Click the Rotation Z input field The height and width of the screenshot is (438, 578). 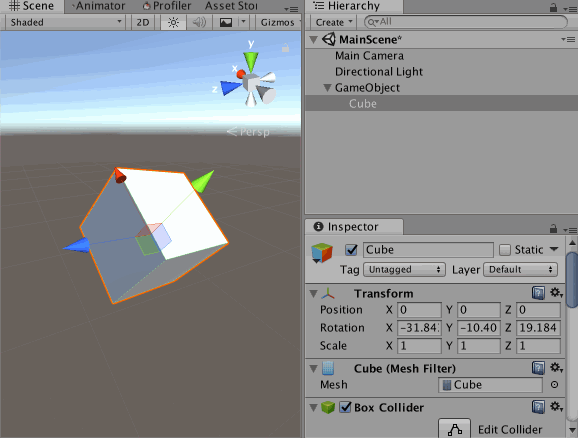(538, 327)
